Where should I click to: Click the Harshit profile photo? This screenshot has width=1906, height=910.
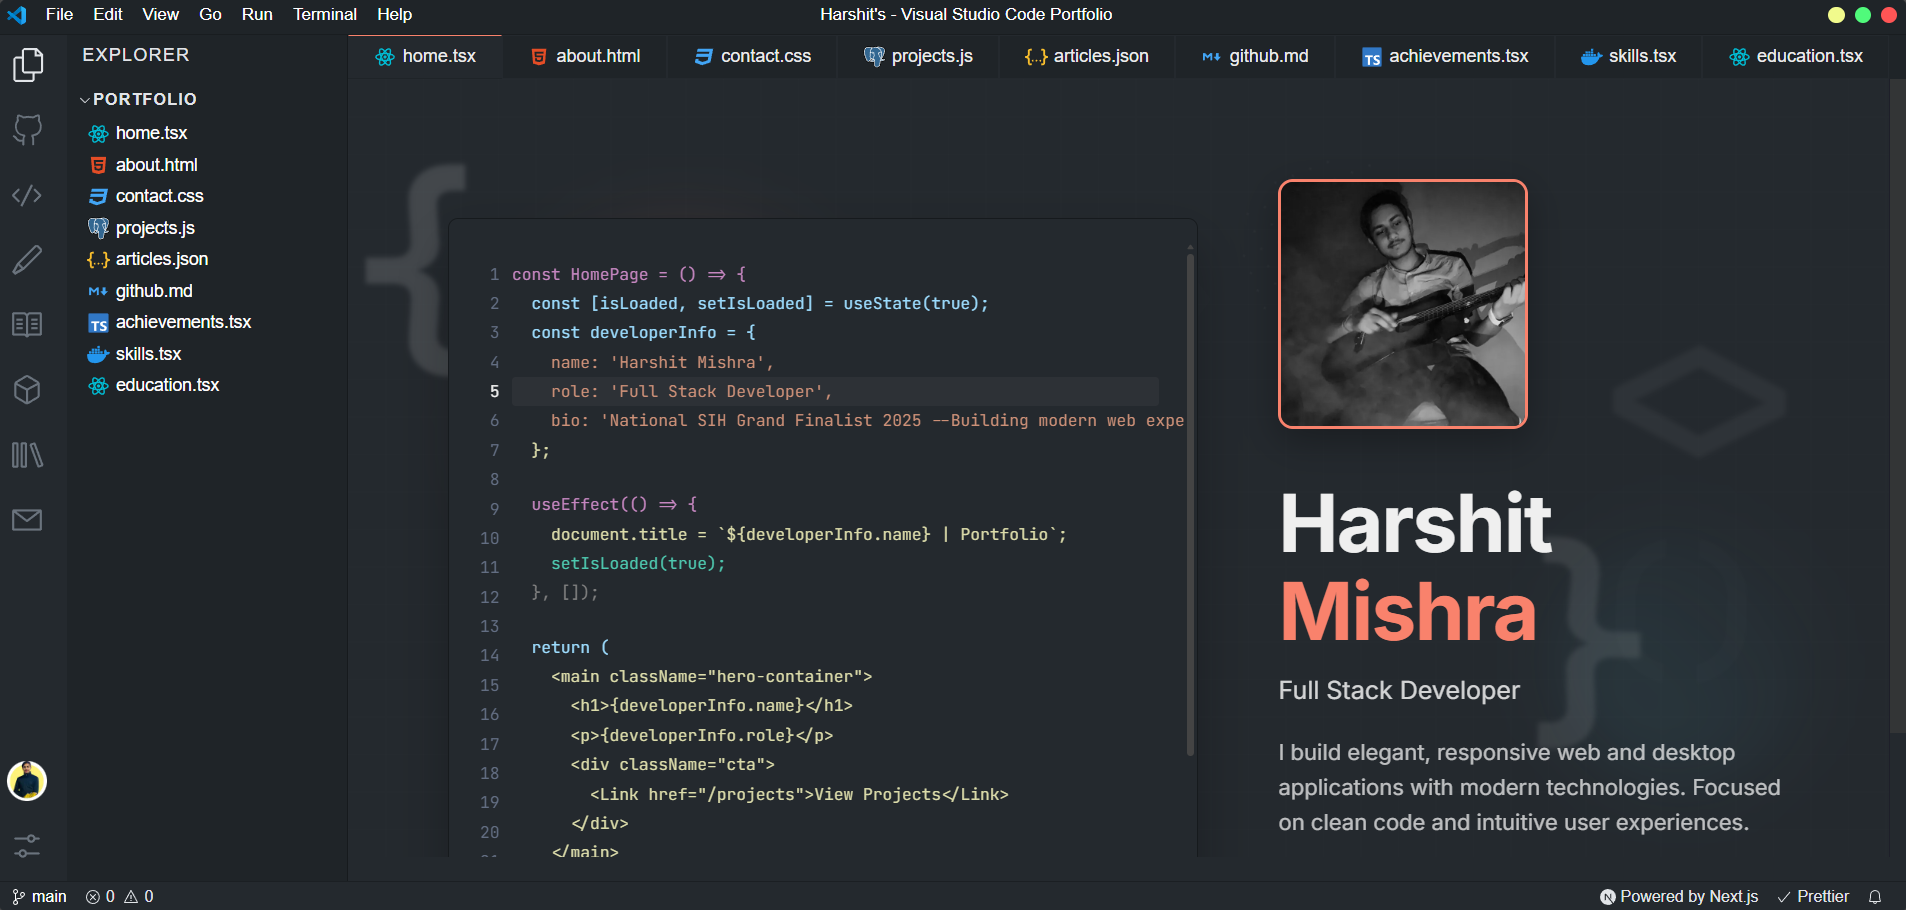1402,304
